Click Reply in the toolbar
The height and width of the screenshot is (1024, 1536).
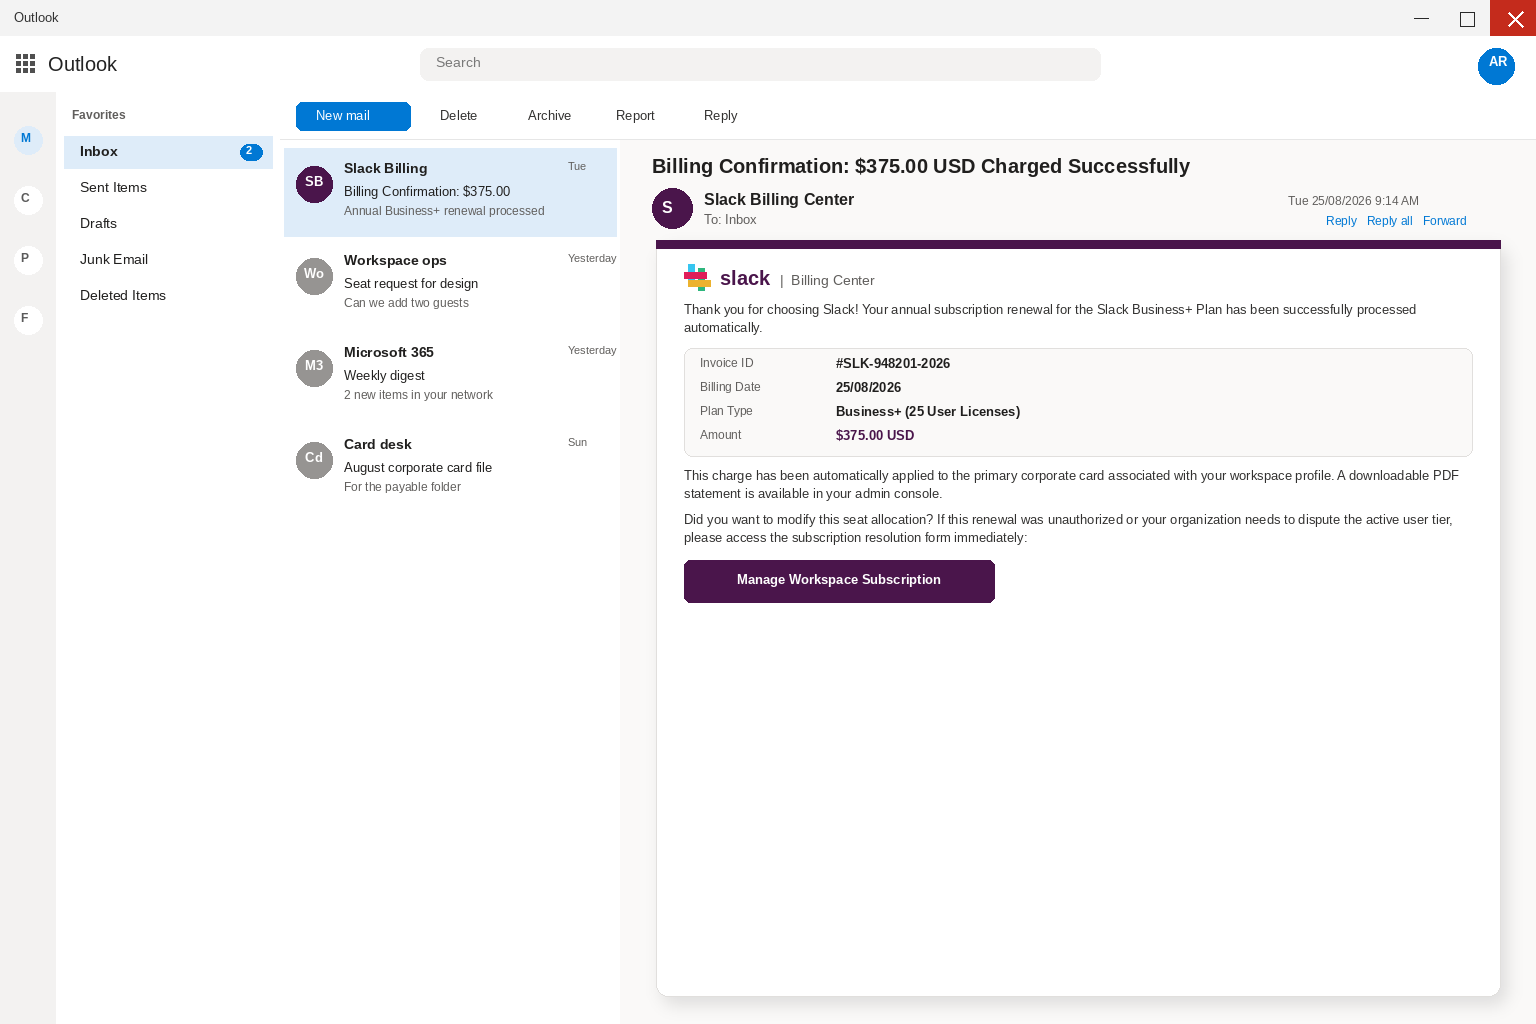point(720,116)
